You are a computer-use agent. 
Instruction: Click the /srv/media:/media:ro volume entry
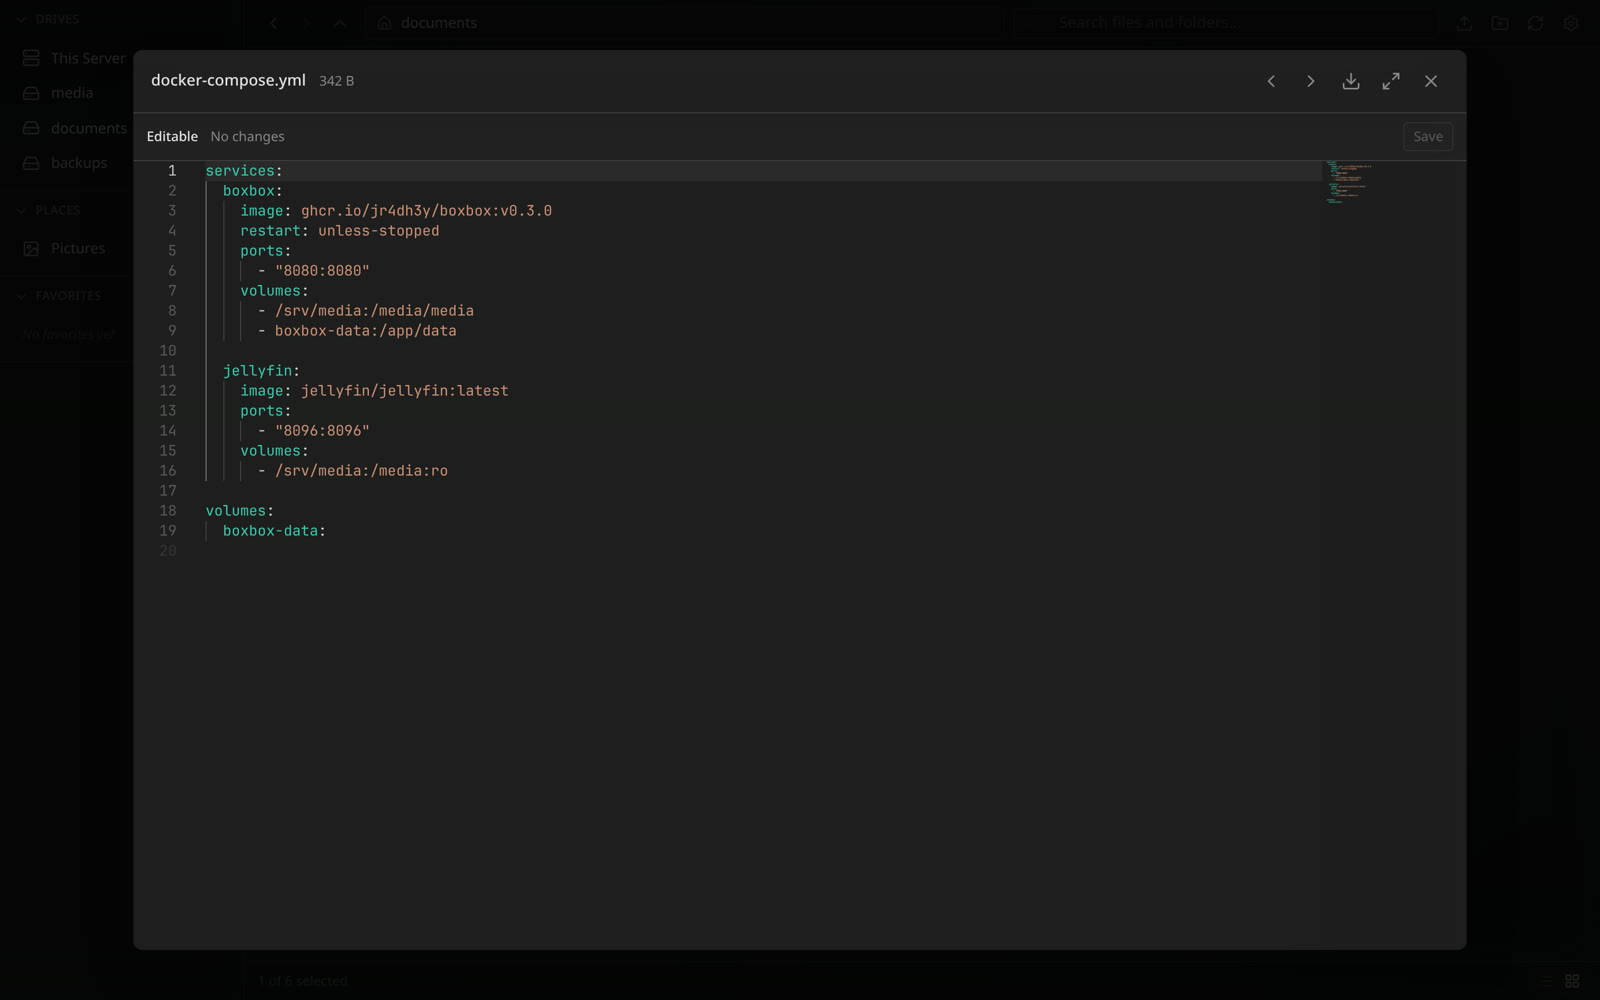point(361,471)
